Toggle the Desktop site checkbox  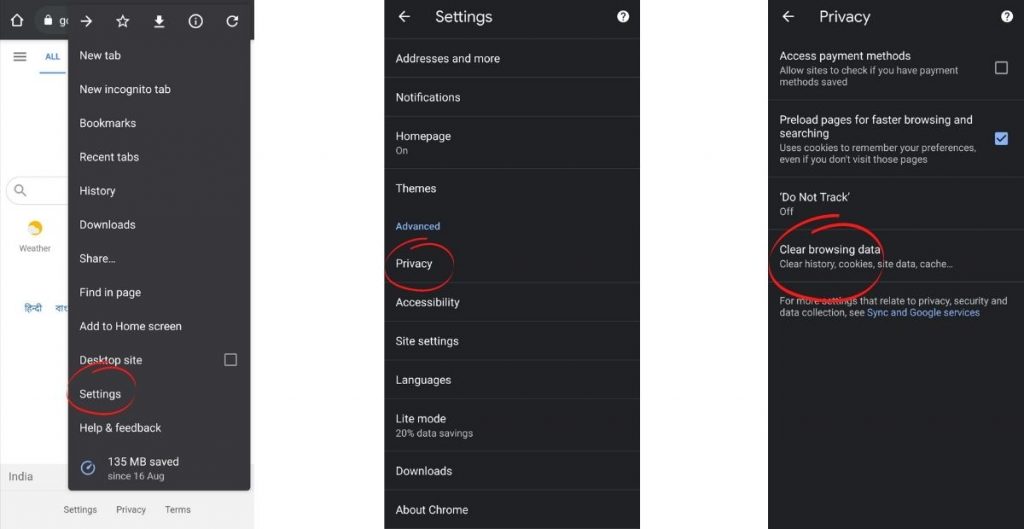230,360
